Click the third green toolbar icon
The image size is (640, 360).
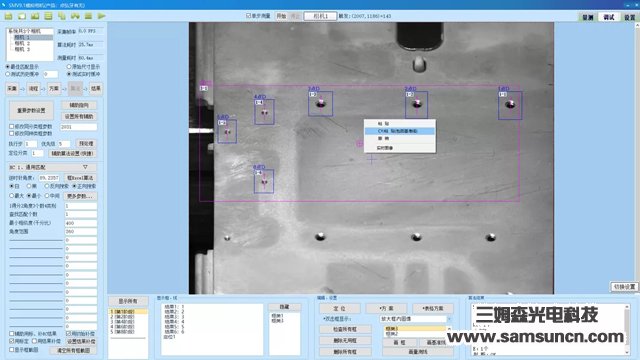35,16
